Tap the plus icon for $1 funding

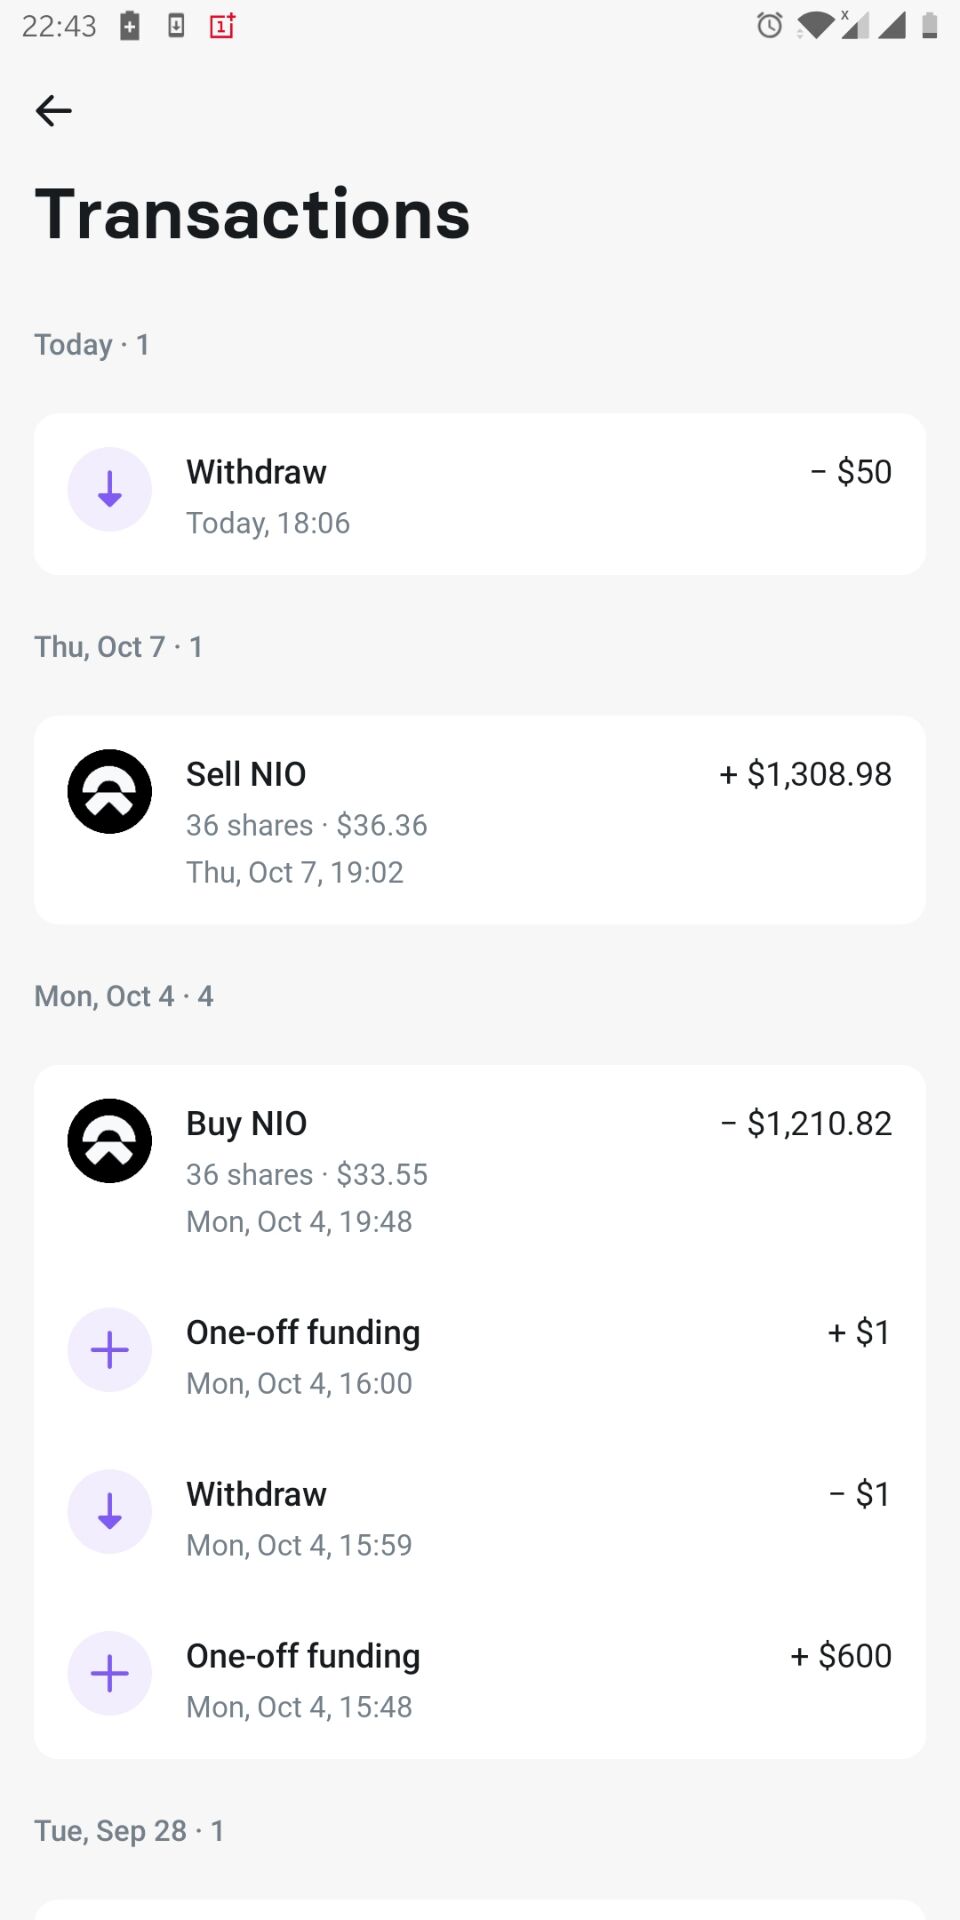(110, 1350)
